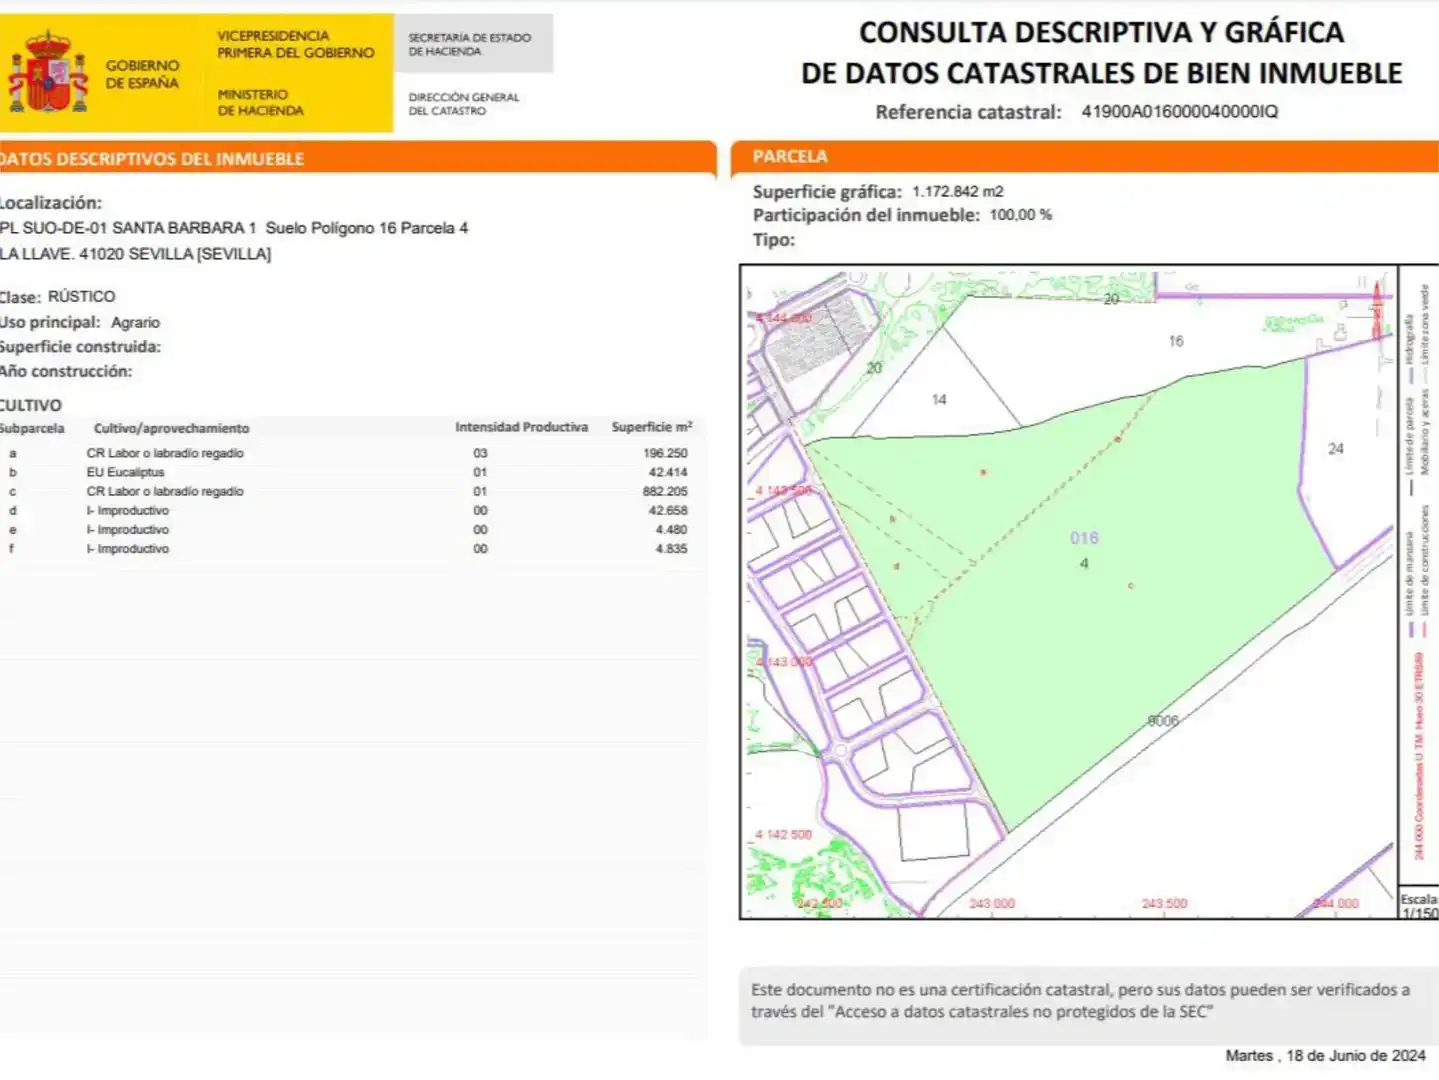Click the 'MINISTERIO DE HACIENDA' label
Image resolution: width=1439 pixels, height=1080 pixels.
(x=260, y=102)
